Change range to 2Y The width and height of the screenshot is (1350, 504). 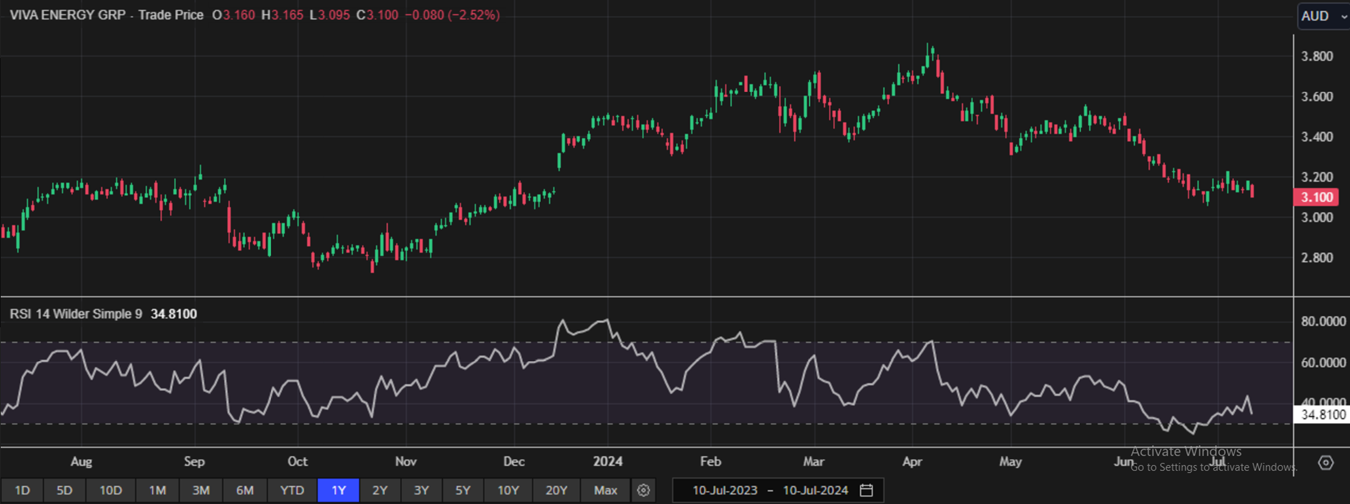pyautogui.click(x=380, y=490)
